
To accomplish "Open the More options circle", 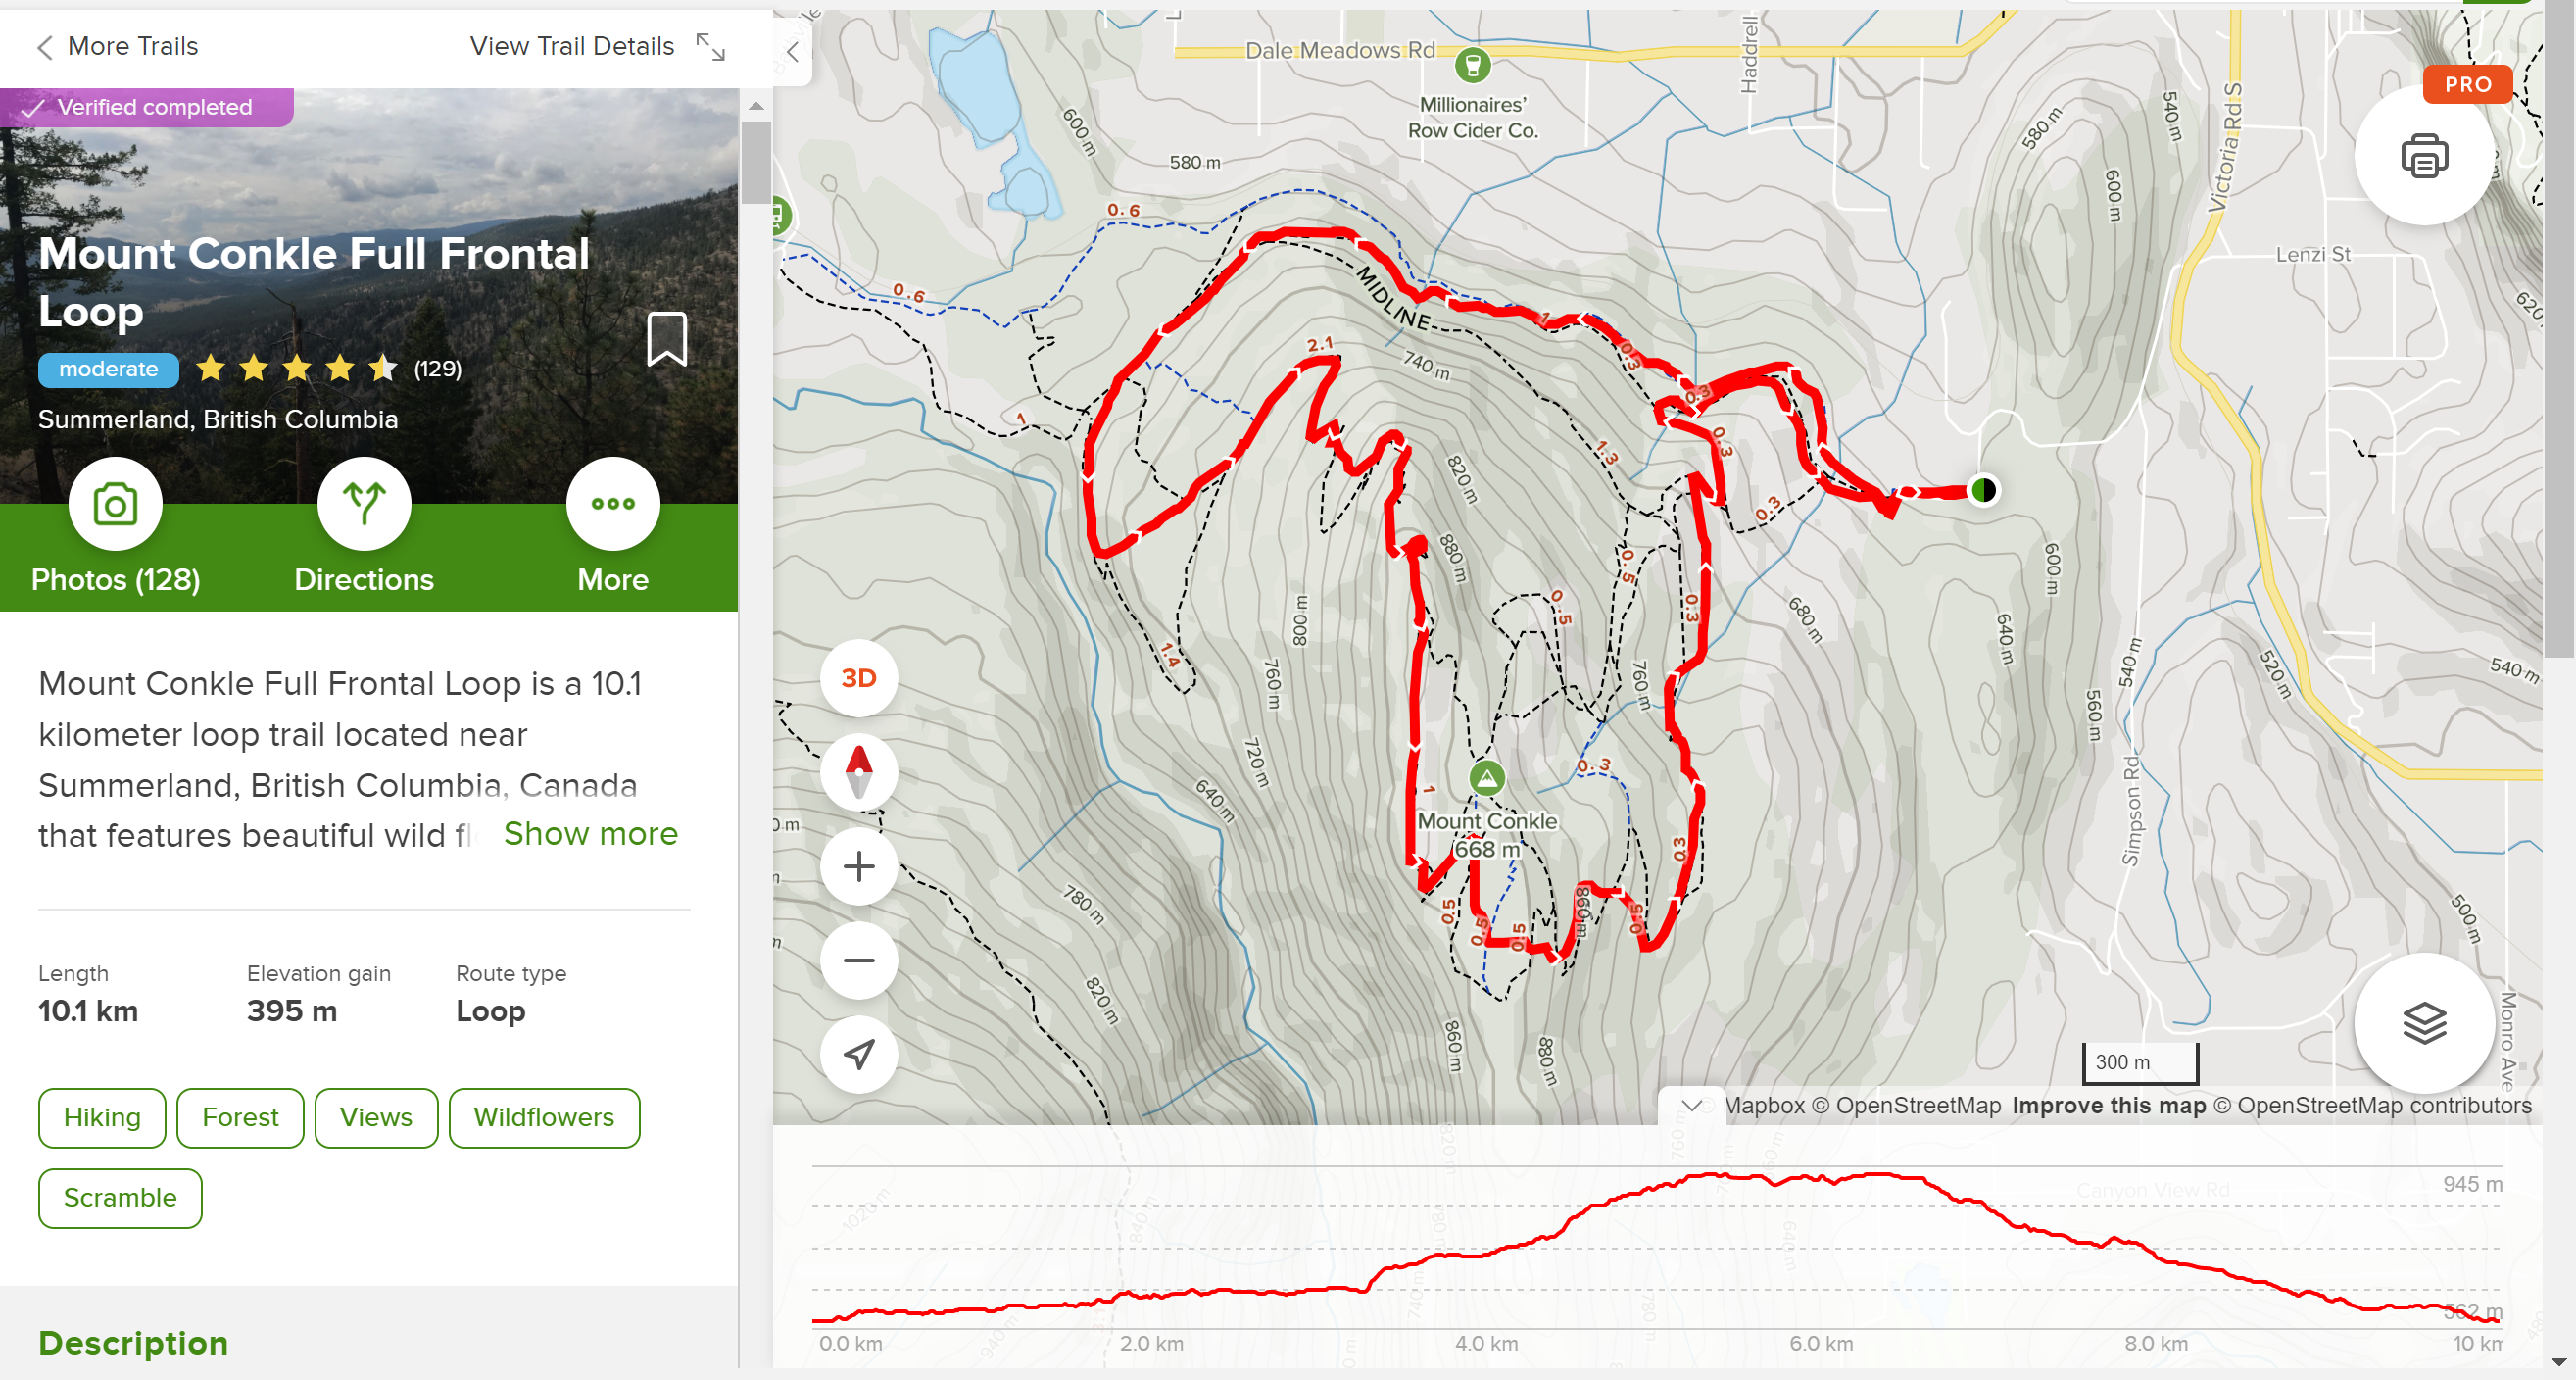I will point(613,504).
